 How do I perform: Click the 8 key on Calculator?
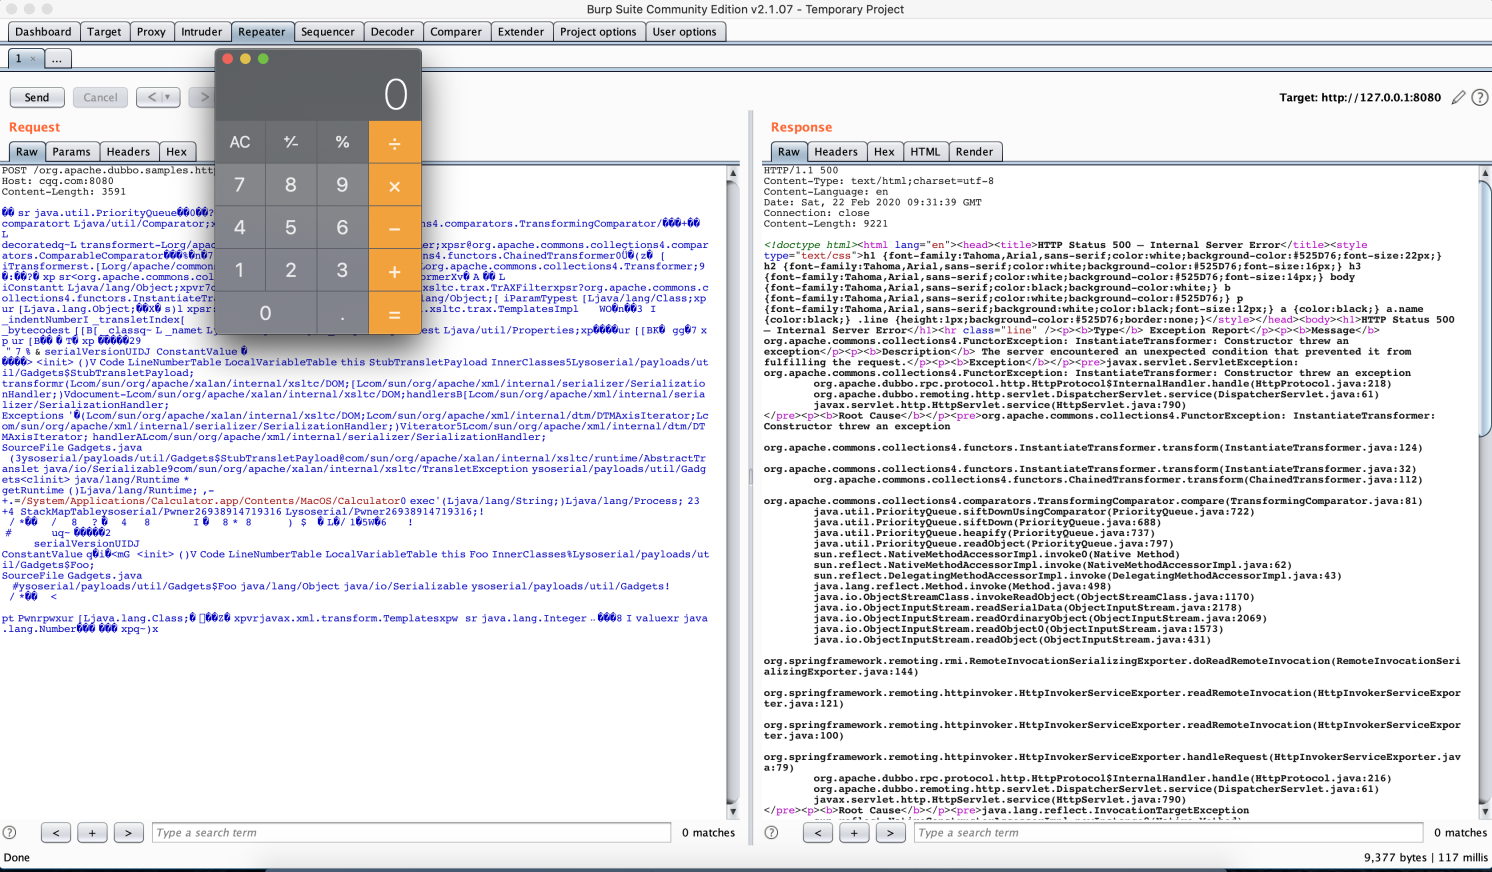291,185
